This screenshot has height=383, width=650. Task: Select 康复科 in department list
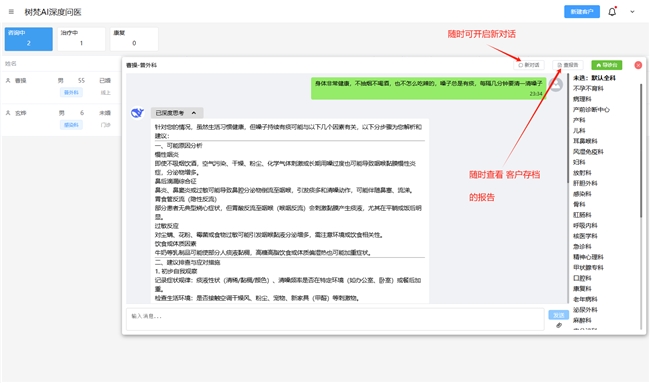582,288
